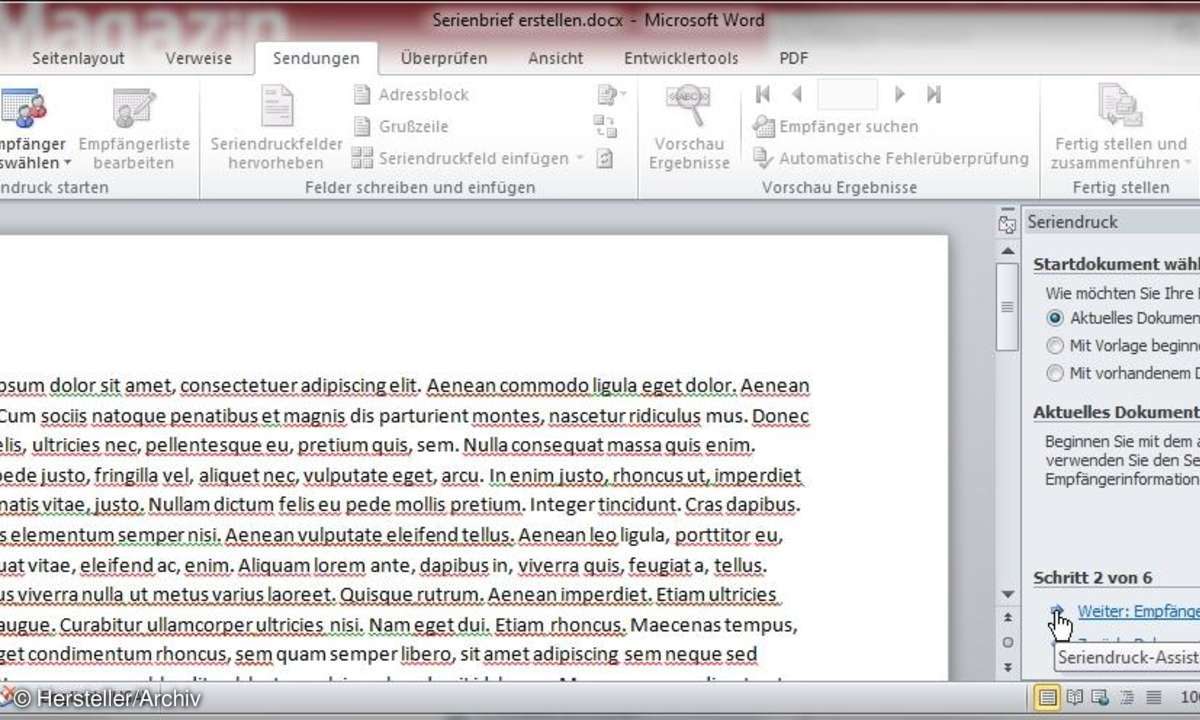1200x720 pixels.
Task: Switch to Draft view
Action: coord(1153,696)
